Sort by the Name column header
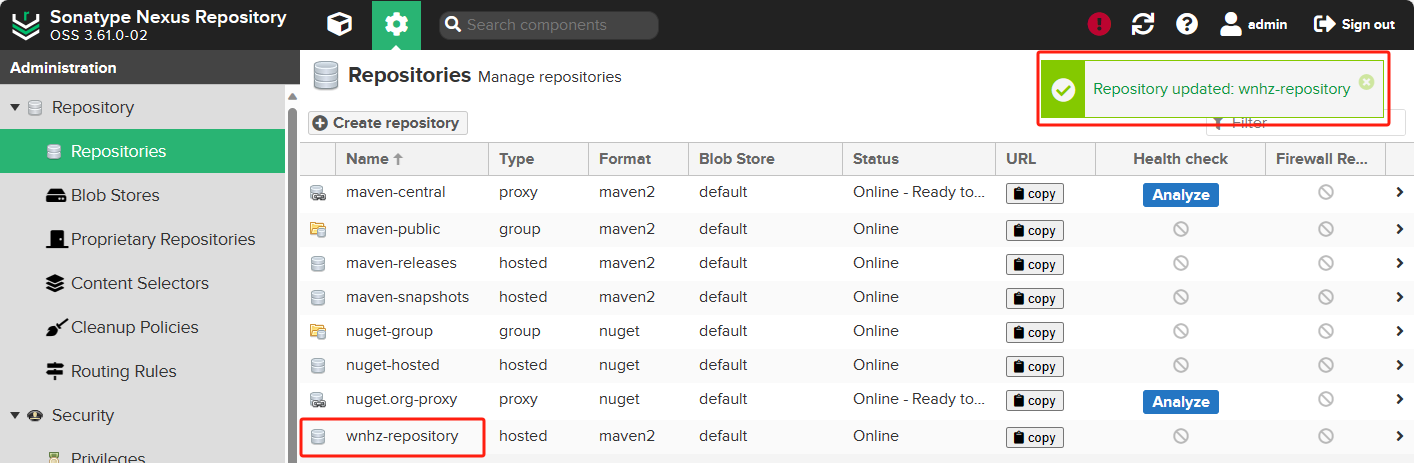The image size is (1414, 463). point(412,159)
